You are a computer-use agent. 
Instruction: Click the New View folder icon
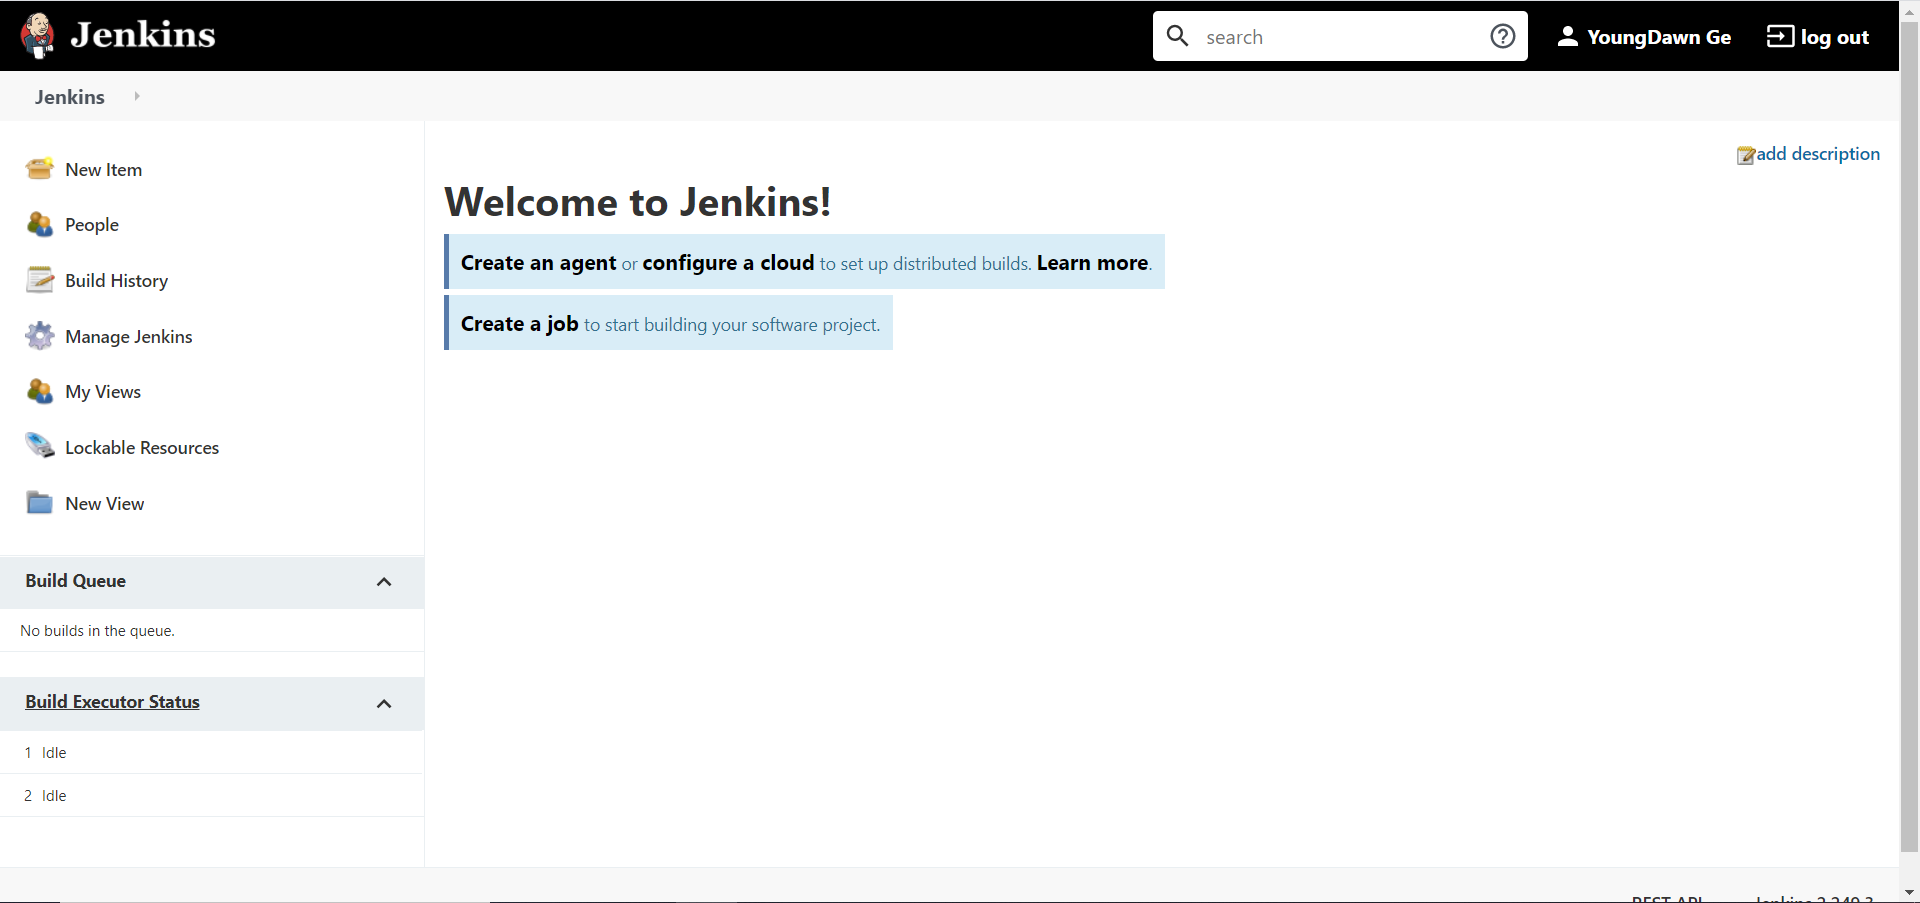pyautogui.click(x=39, y=502)
